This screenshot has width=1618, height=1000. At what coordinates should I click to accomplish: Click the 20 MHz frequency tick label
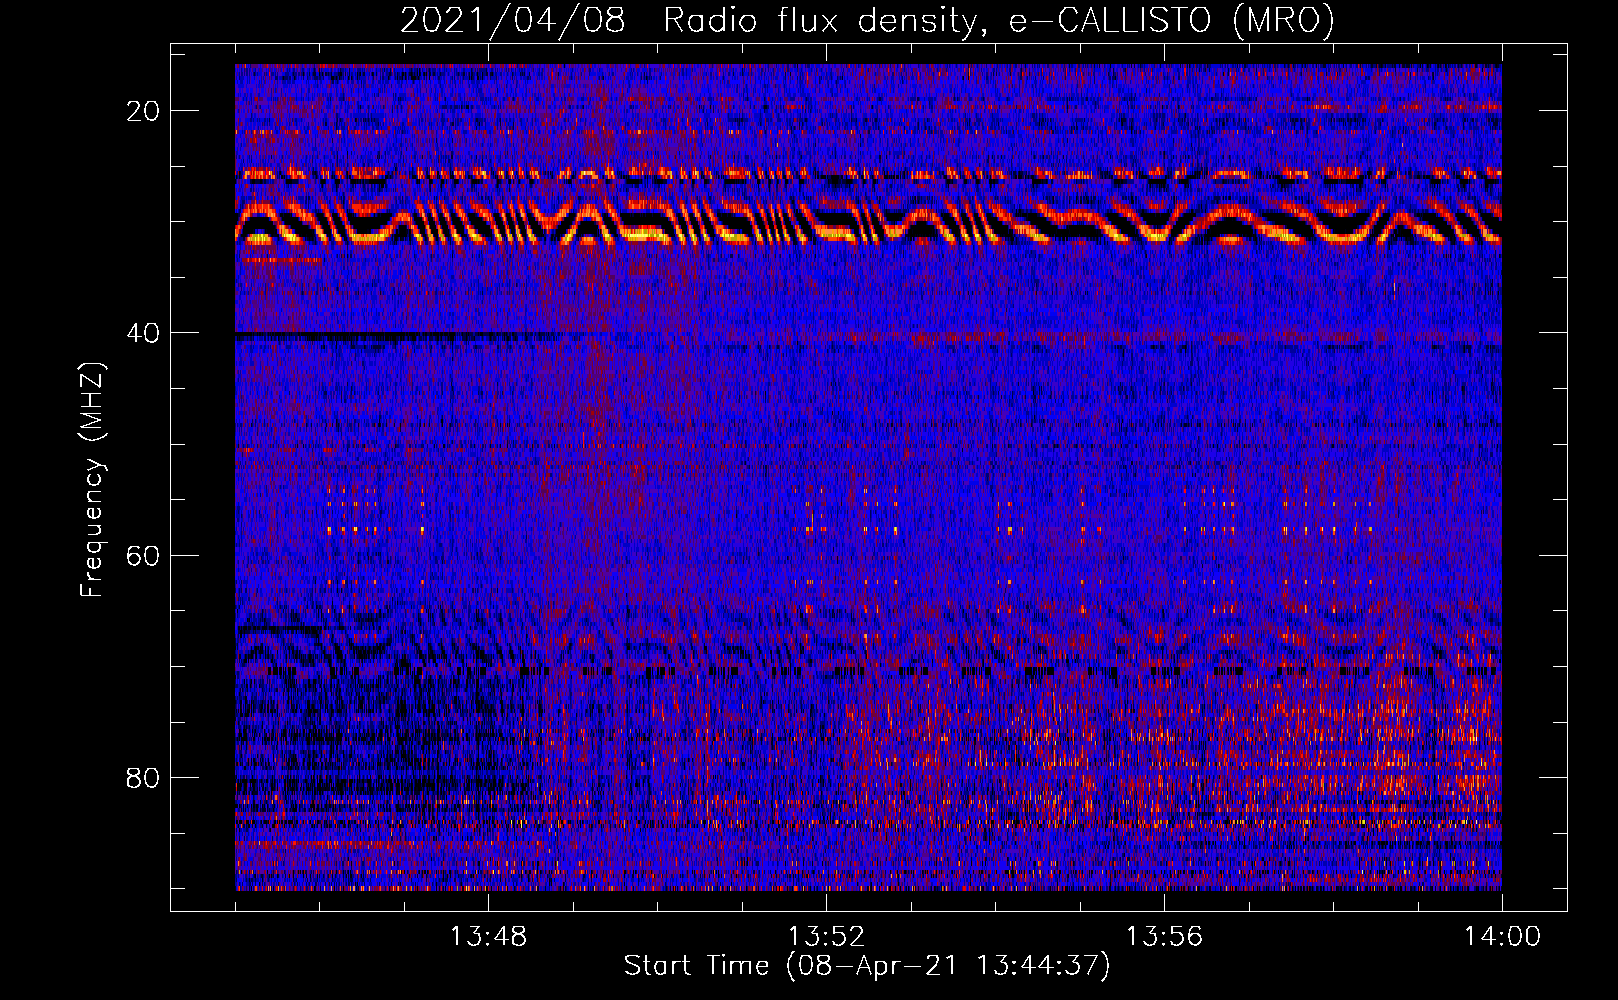click(143, 111)
